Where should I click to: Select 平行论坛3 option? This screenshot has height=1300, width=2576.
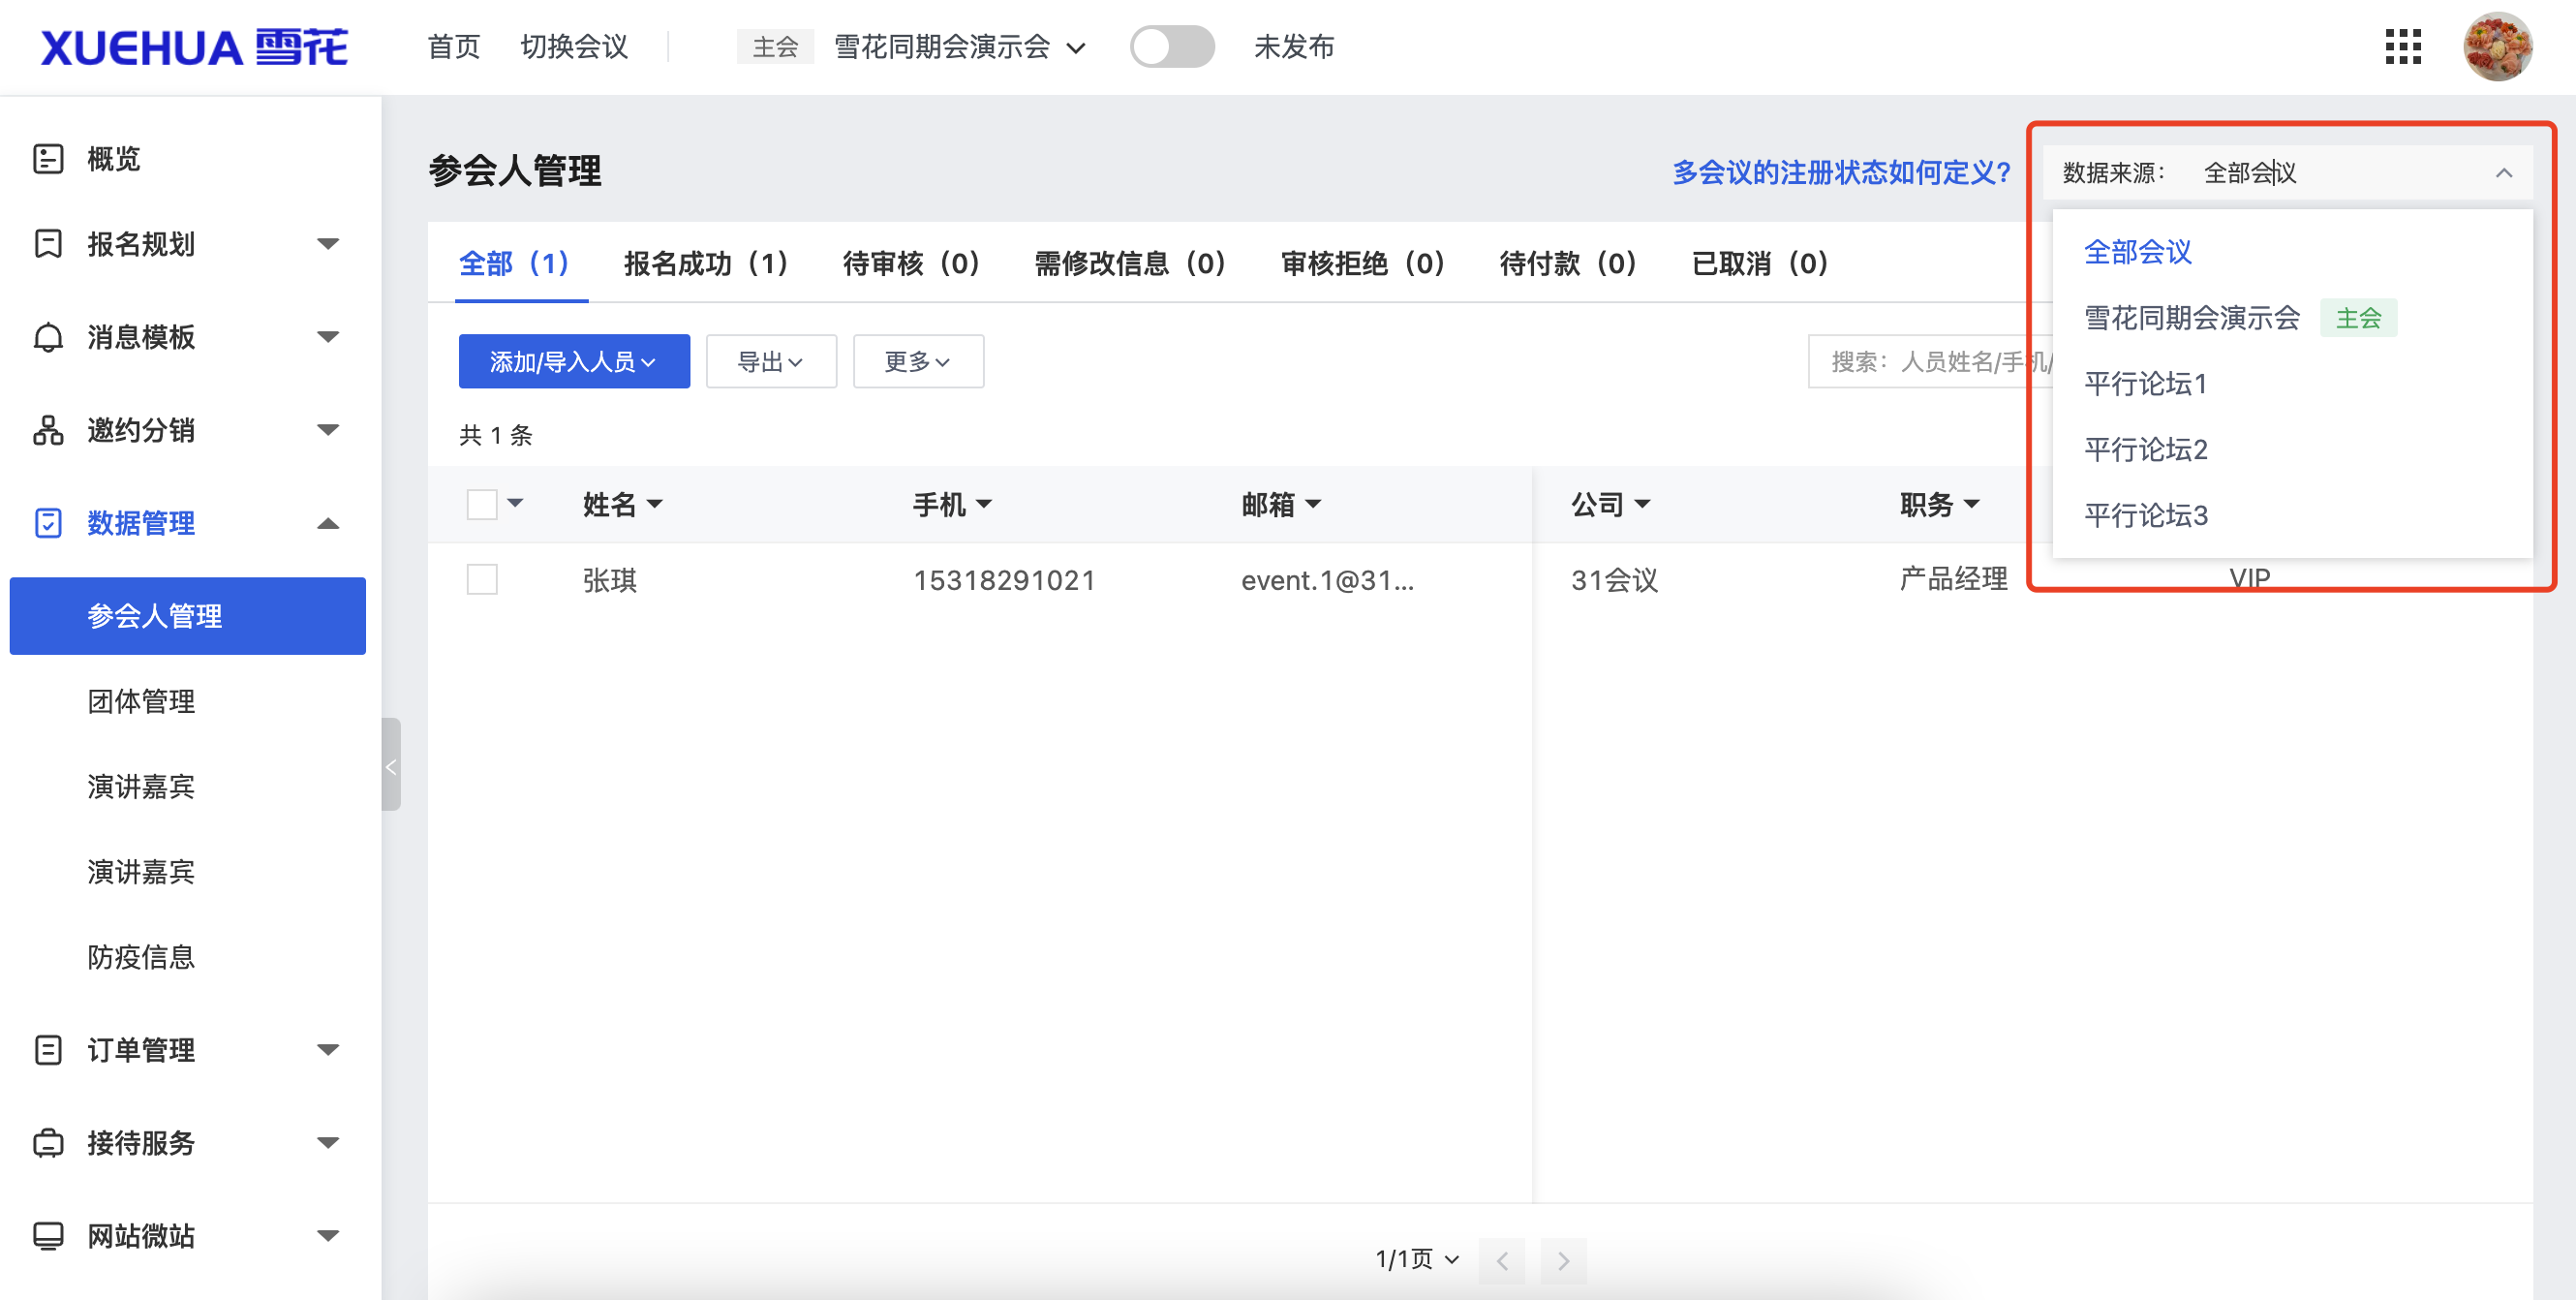tap(2292, 516)
